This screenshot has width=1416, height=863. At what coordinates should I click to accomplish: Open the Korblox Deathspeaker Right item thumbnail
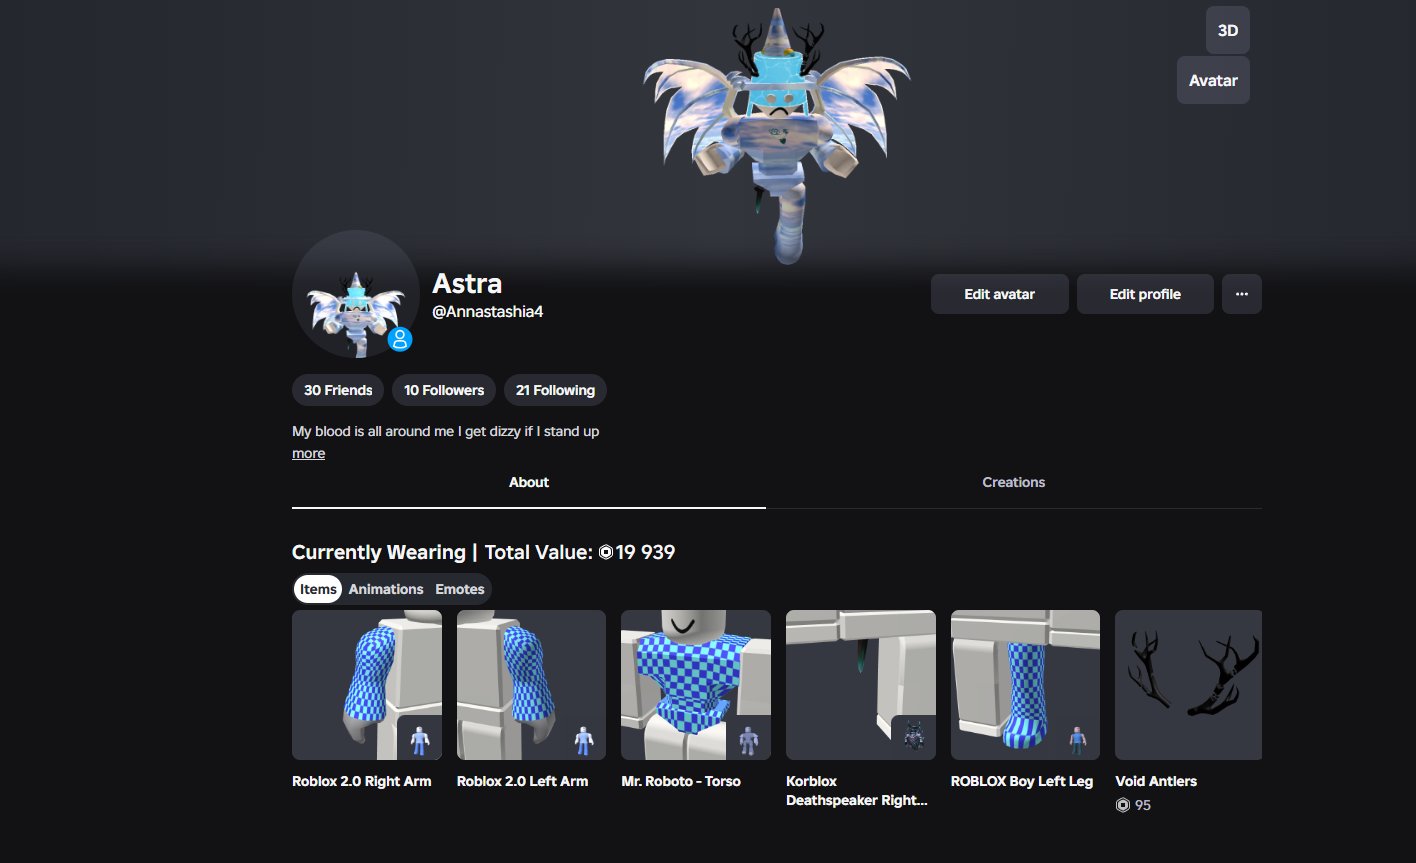[x=861, y=685]
